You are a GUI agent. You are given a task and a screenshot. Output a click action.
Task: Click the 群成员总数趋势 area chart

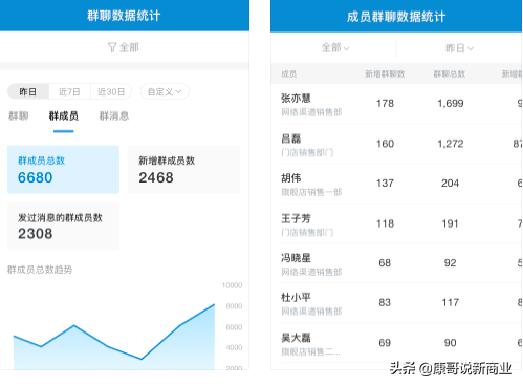pos(114,337)
